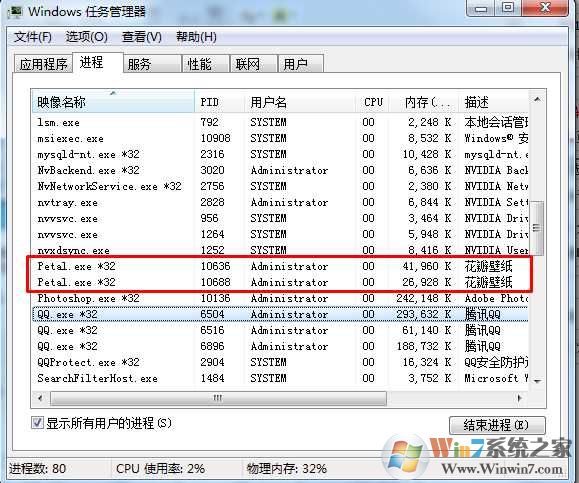The width and height of the screenshot is (579, 483).
Task: Click memory value 242,148 K
Action: (424, 298)
